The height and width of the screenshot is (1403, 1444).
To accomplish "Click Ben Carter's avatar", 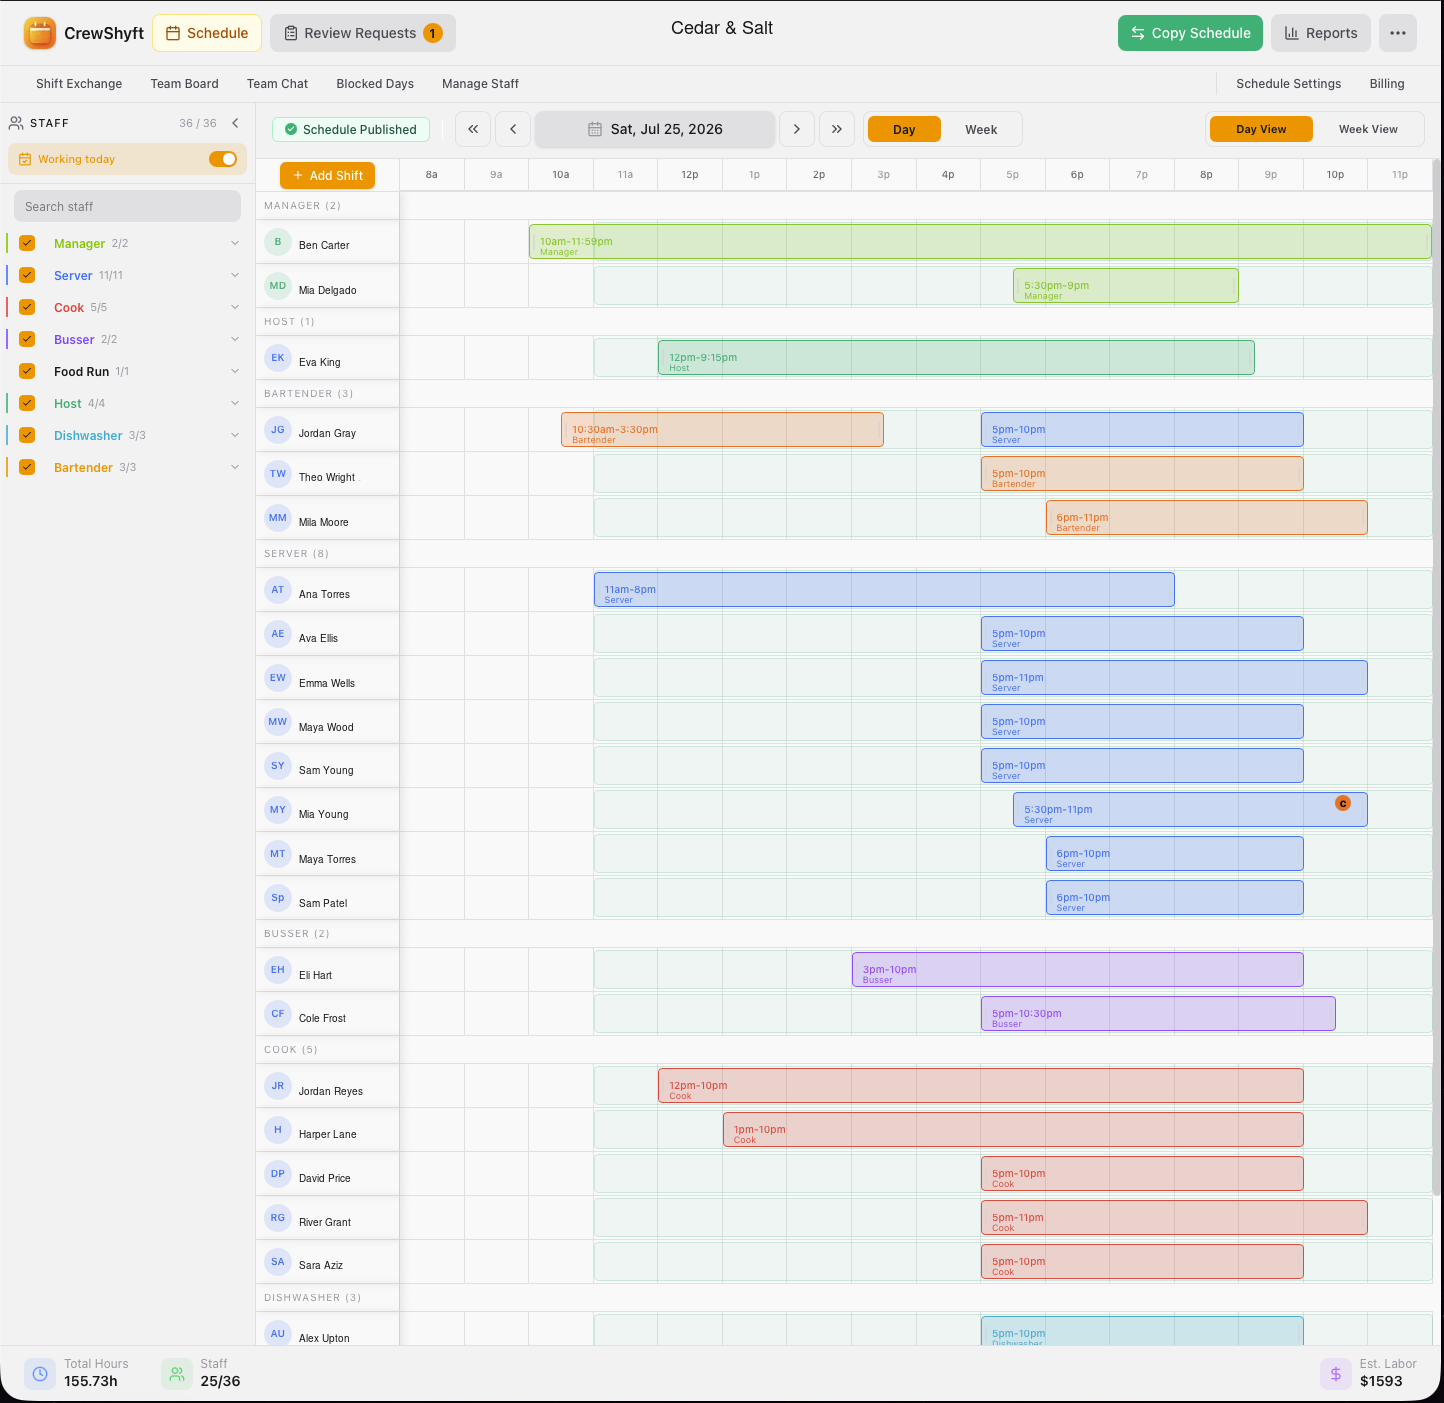I will [278, 242].
